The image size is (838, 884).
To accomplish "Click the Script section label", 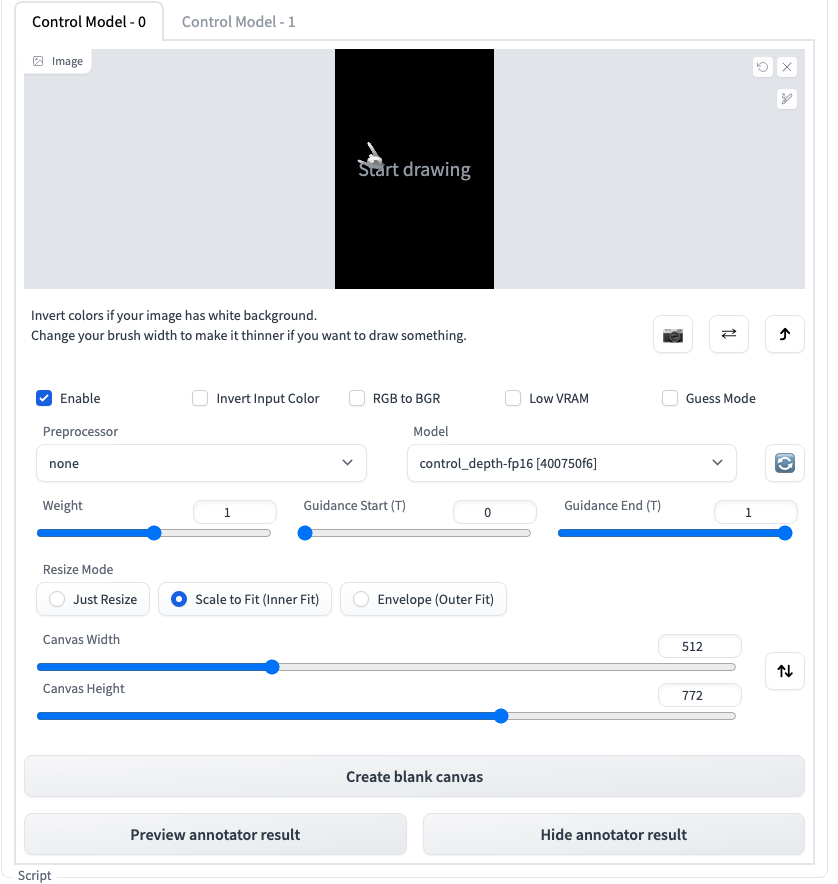I will click(x=34, y=875).
